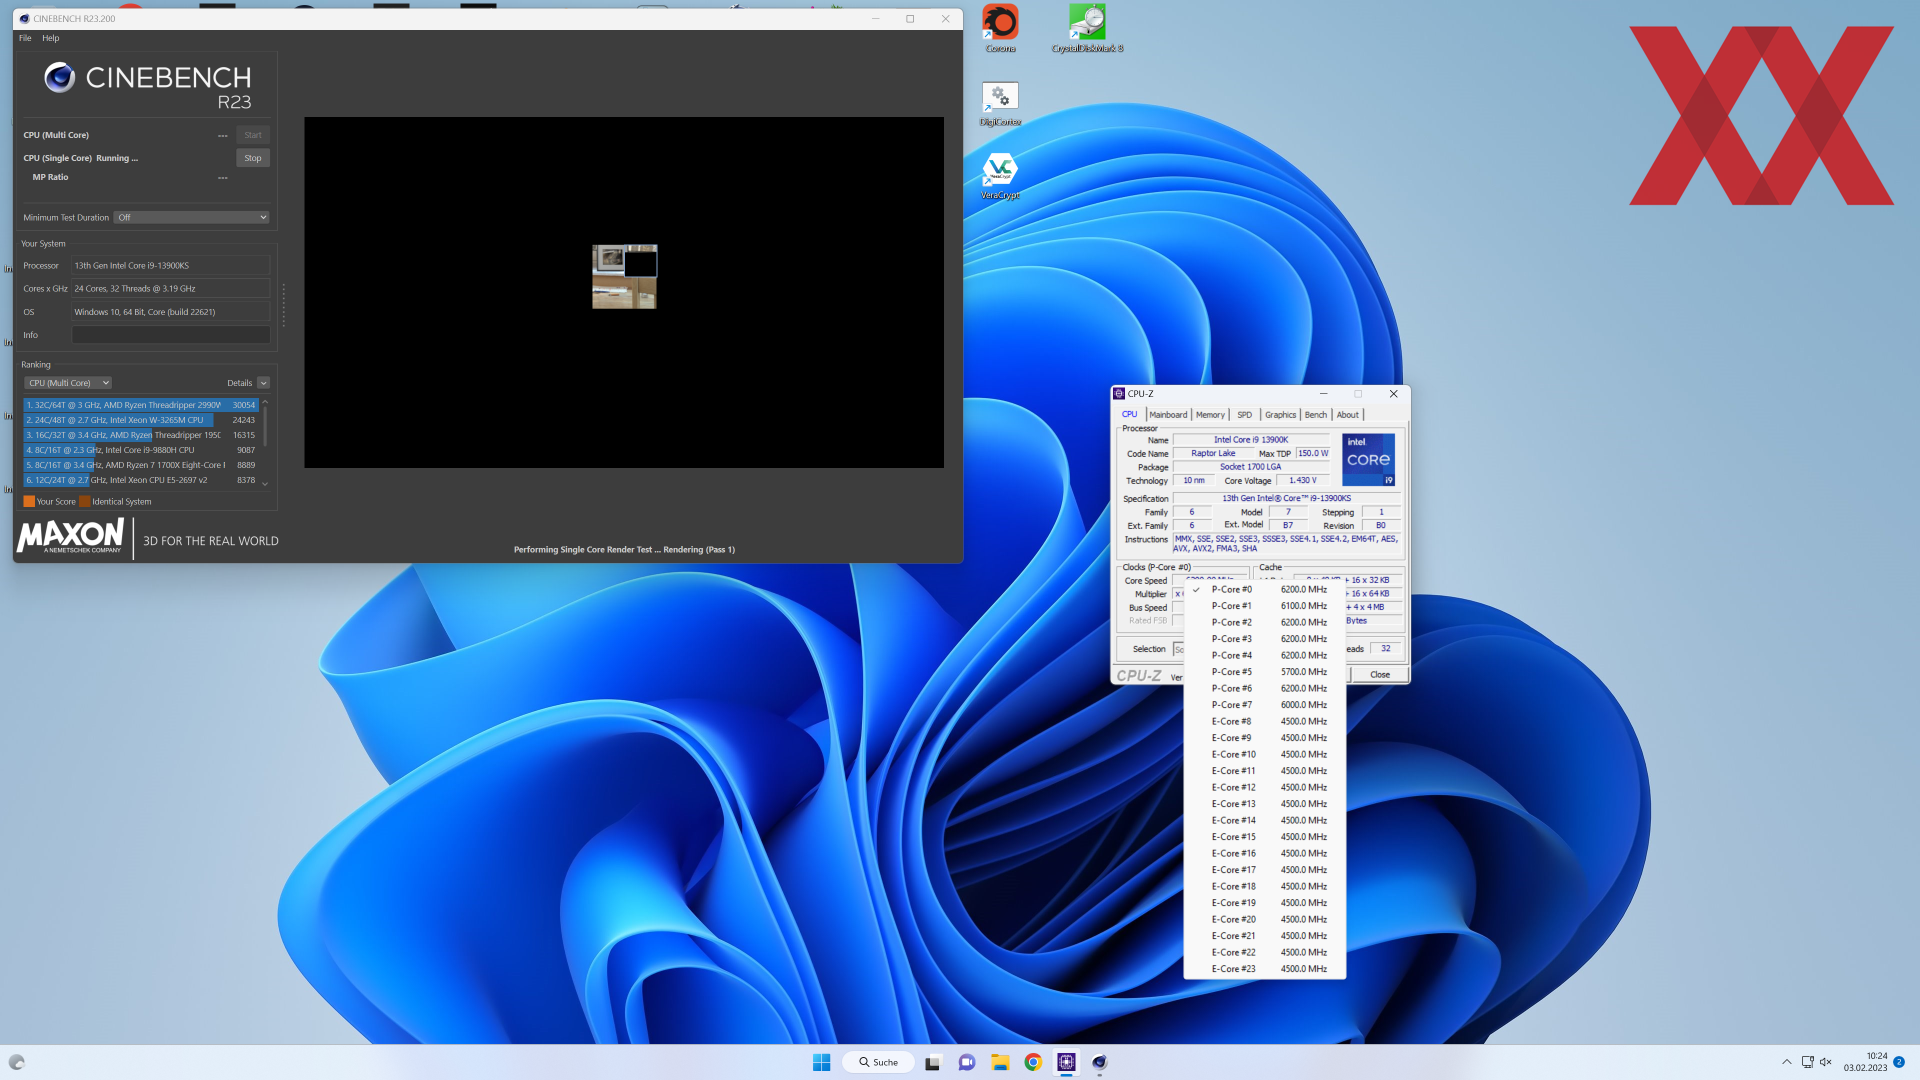Image resolution: width=1920 pixels, height=1080 pixels.
Task: Open the DigiCortex desktop shortcut
Action: (x=1000, y=103)
